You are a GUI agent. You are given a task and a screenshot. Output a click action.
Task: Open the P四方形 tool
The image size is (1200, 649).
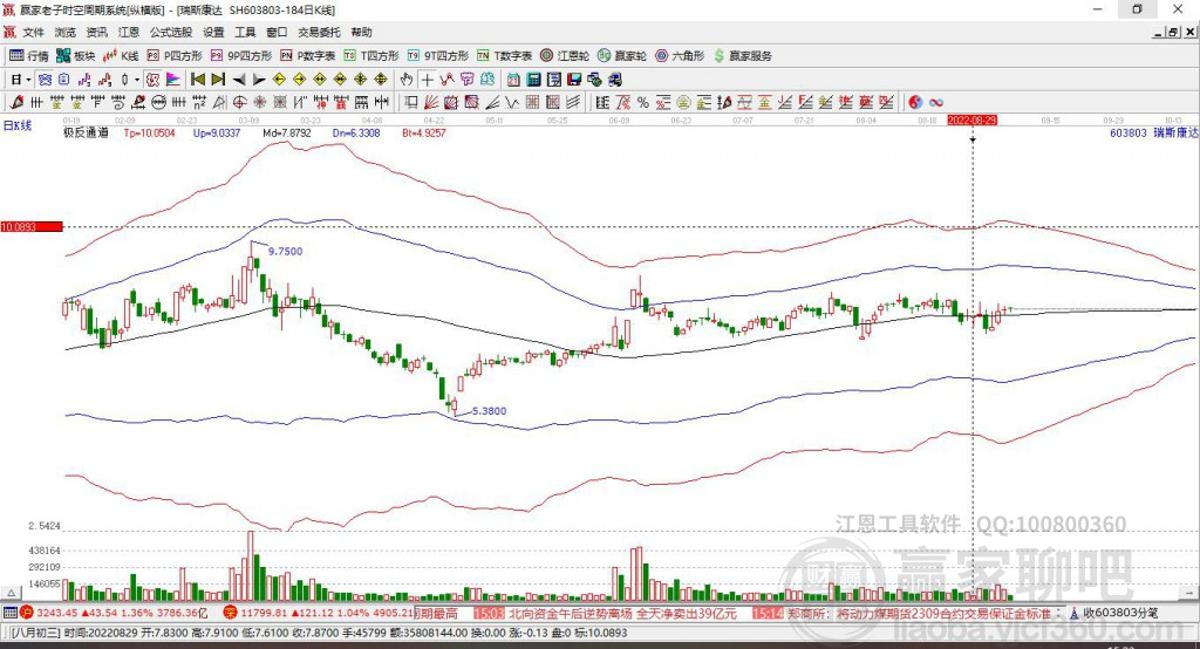[x=175, y=56]
